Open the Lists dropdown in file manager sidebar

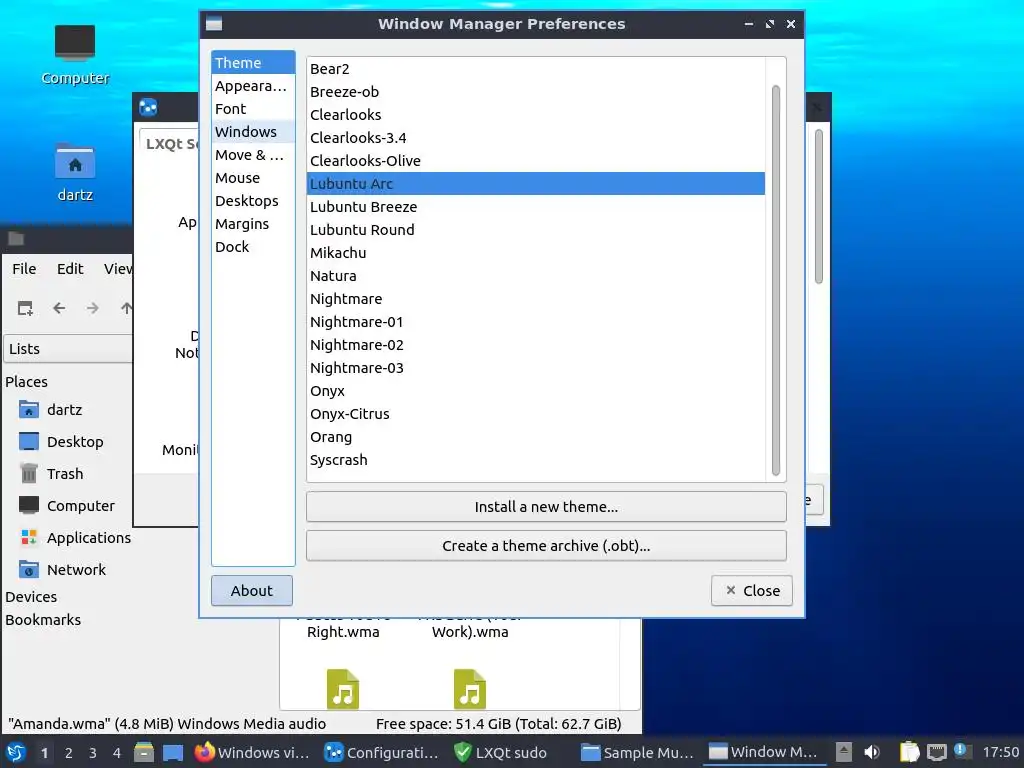[x=68, y=349]
